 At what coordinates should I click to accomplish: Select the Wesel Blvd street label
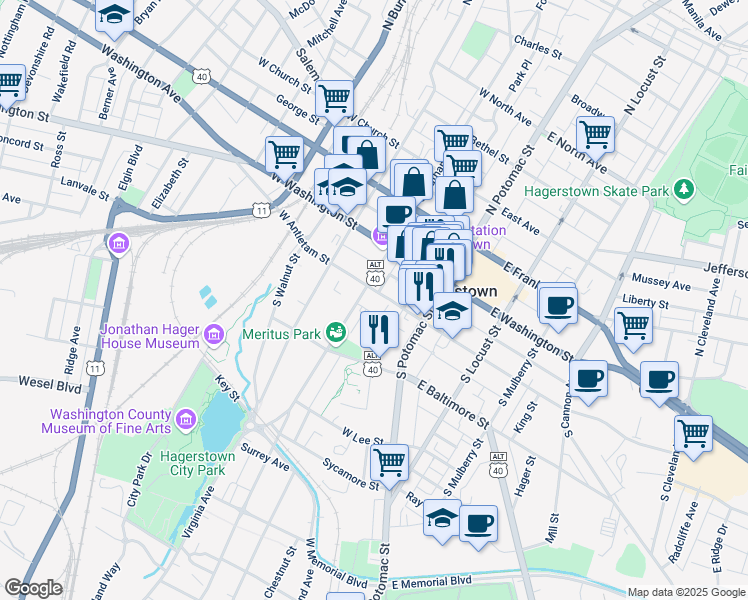pyautogui.click(x=50, y=384)
